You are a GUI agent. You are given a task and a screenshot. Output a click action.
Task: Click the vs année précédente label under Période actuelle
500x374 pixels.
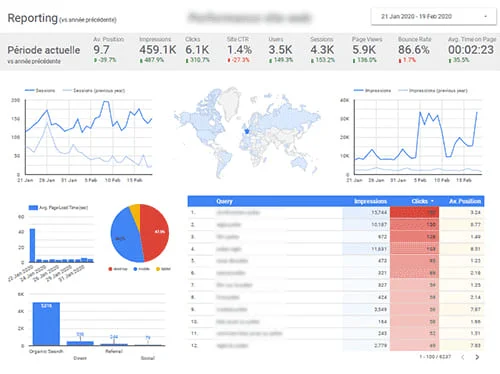click(34, 61)
